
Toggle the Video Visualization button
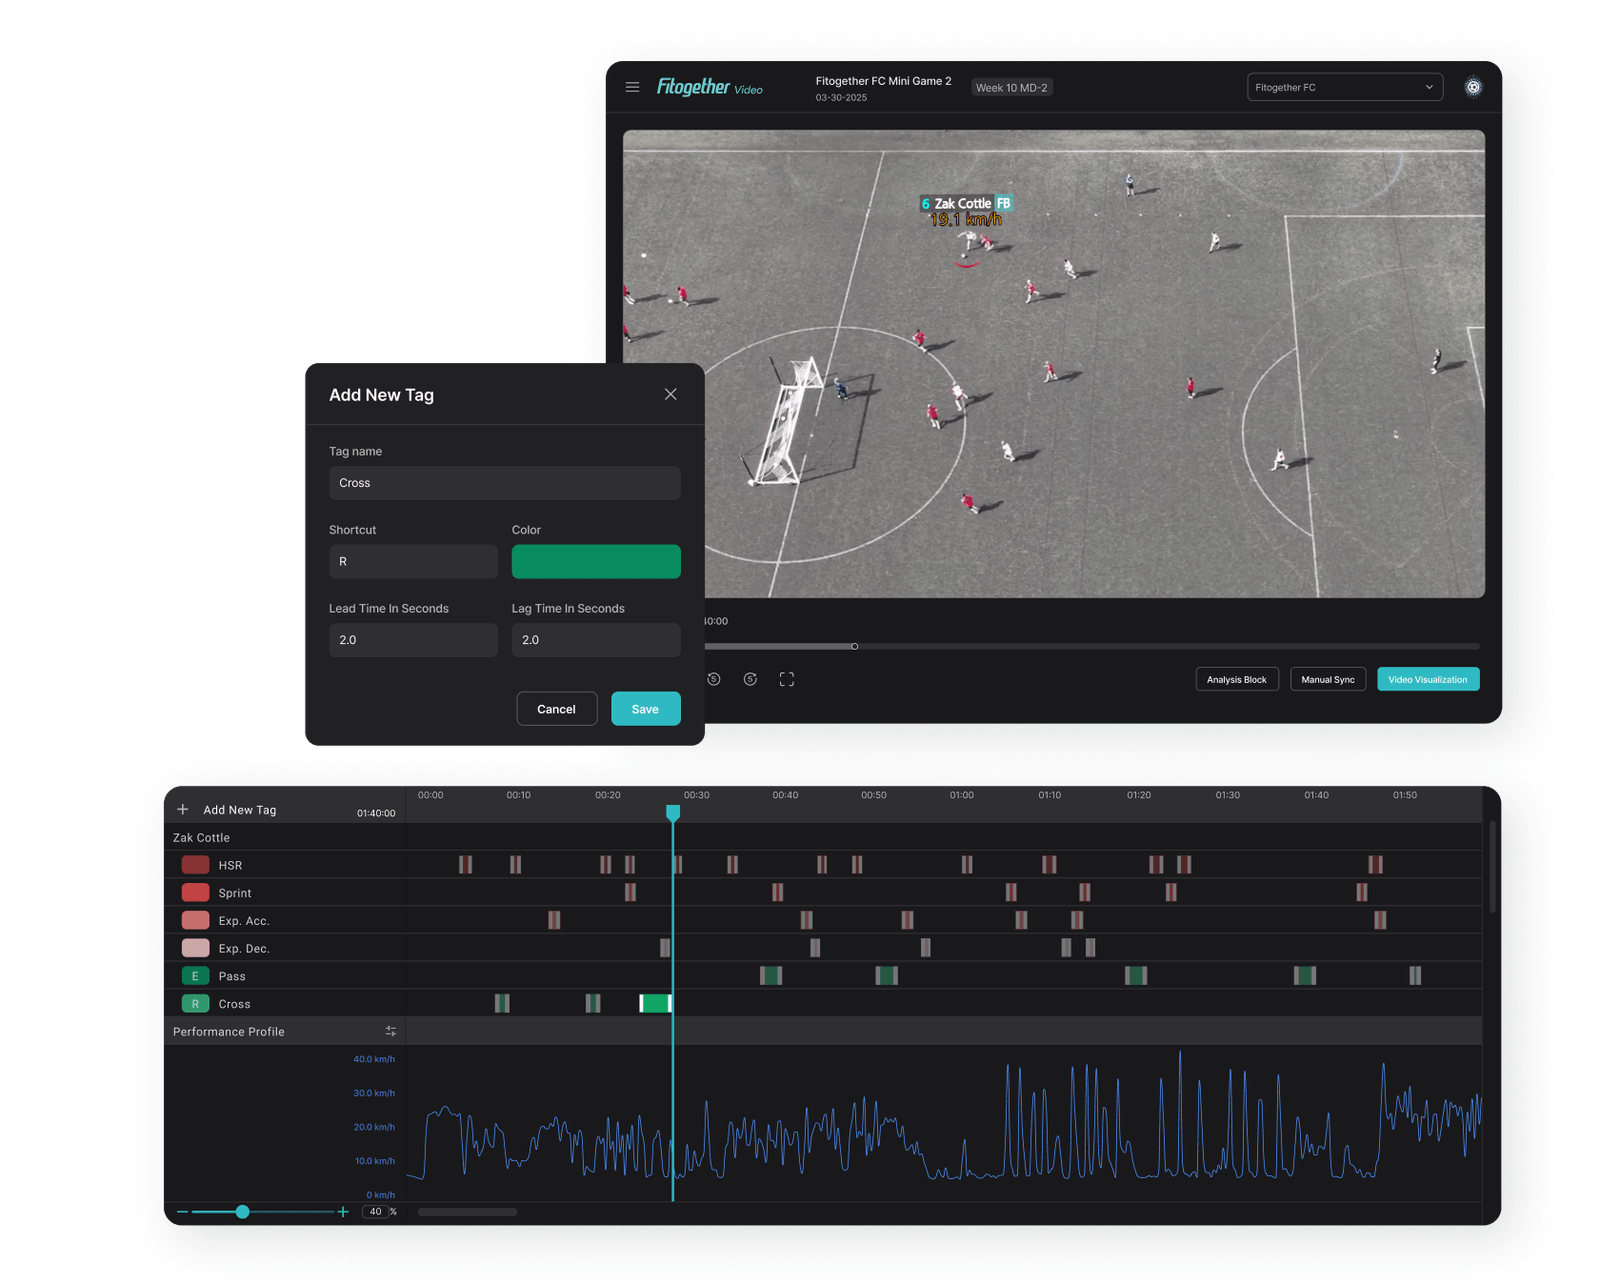[x=1427, y=679]
